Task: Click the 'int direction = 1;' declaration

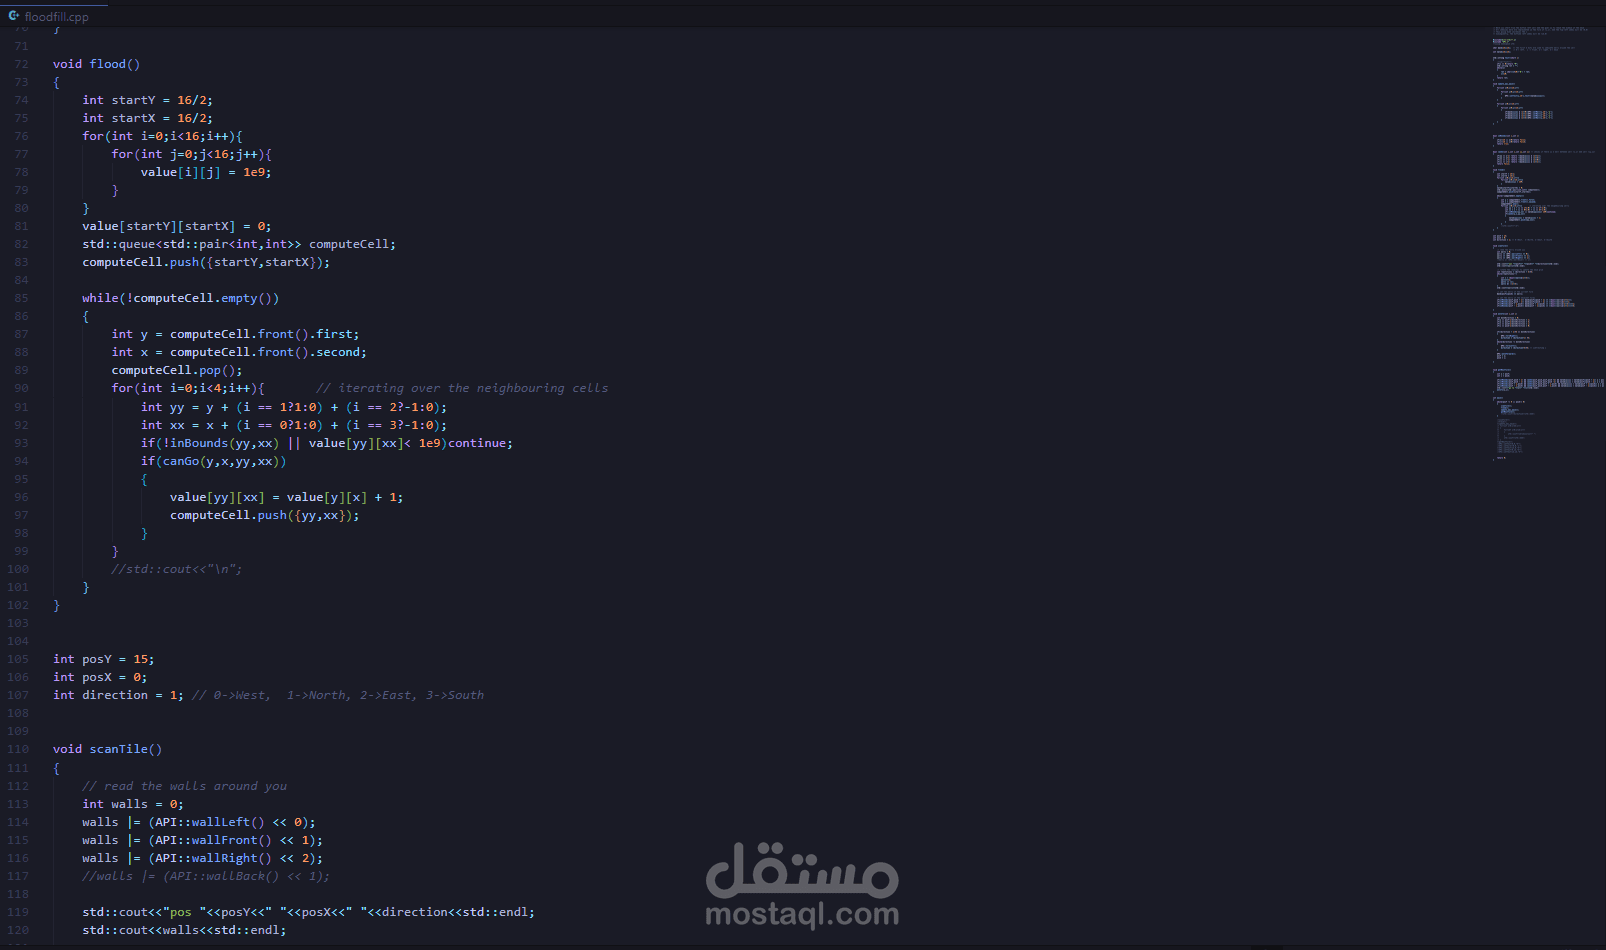Action: click(x=118, y=695)
